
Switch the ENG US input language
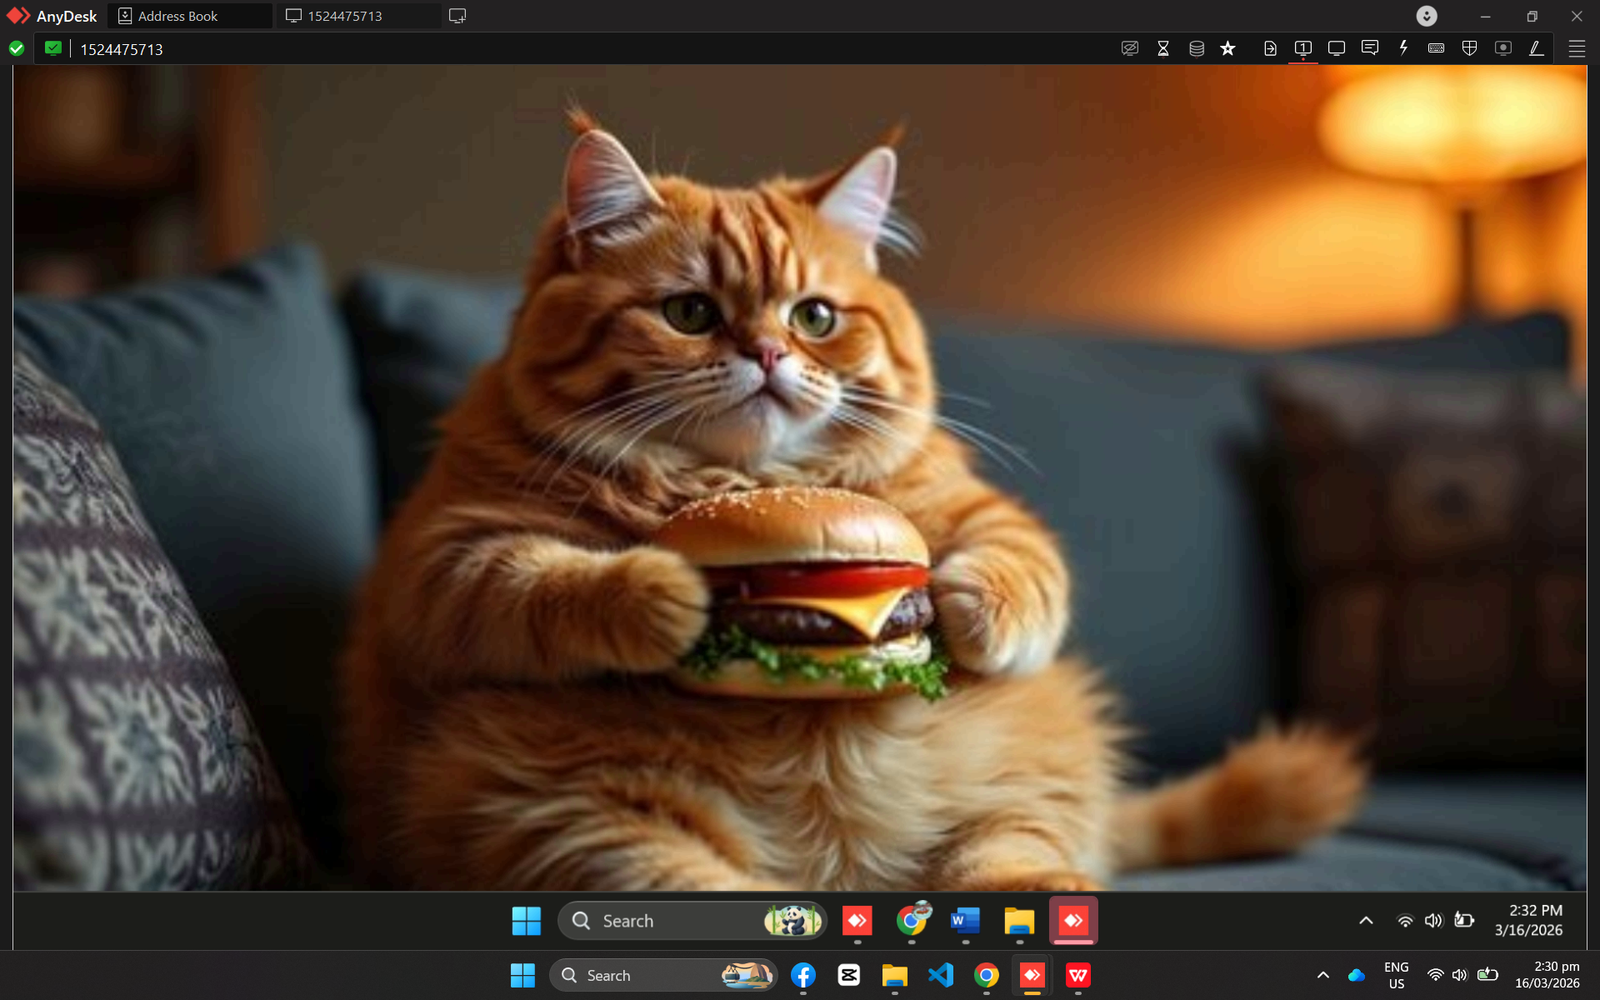click(x=1396, y=975)
